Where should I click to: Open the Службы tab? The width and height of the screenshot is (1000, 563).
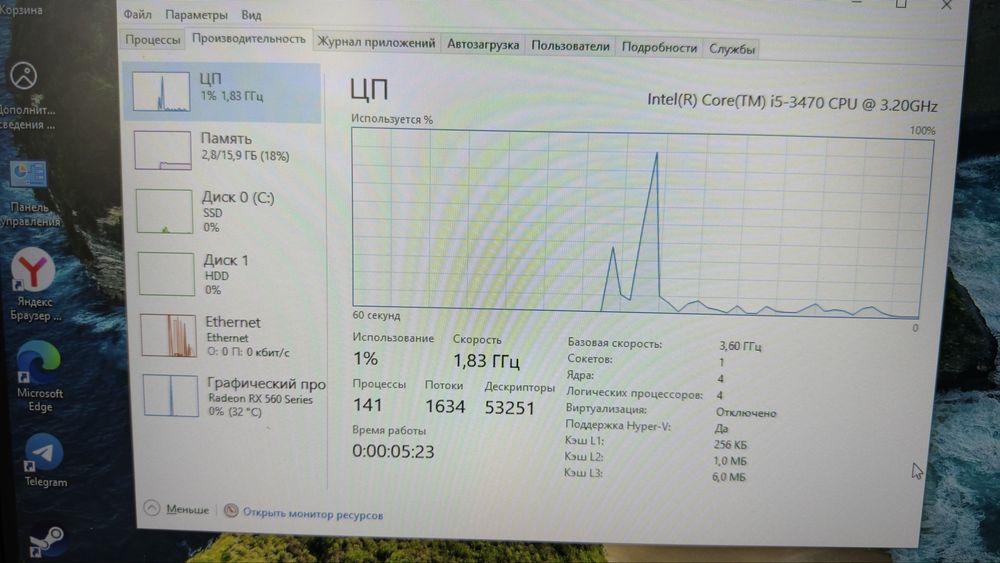coord(732,48)
